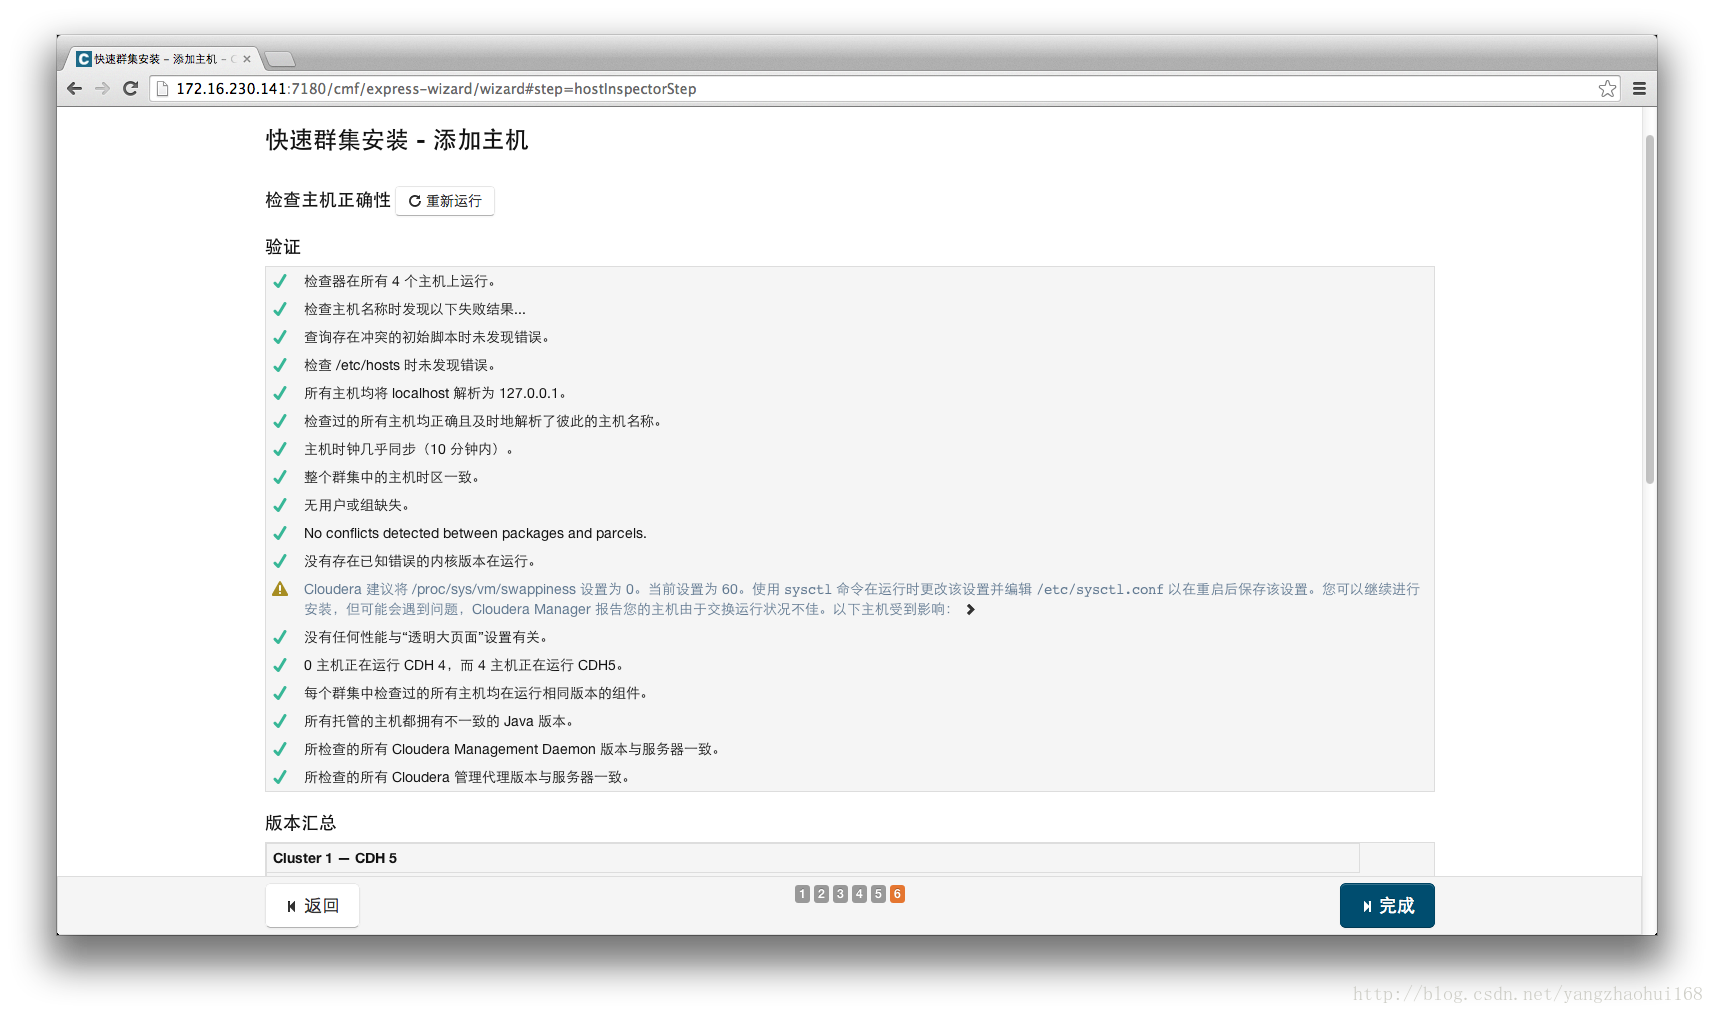The height and width of the screenshot is (1014, 1714).
Task: Click the checkmark beside No conflicts detected row
Action: pos(280,533)
